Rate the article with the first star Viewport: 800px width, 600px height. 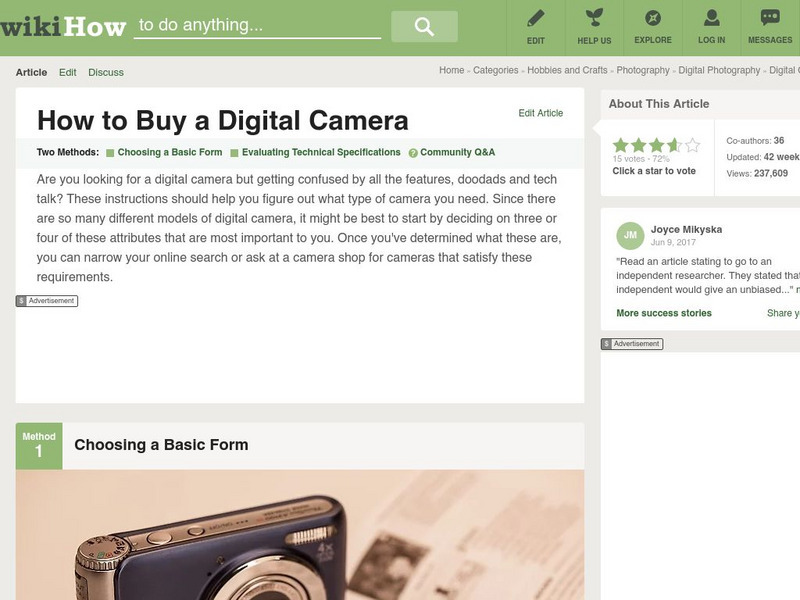point(620,145)
